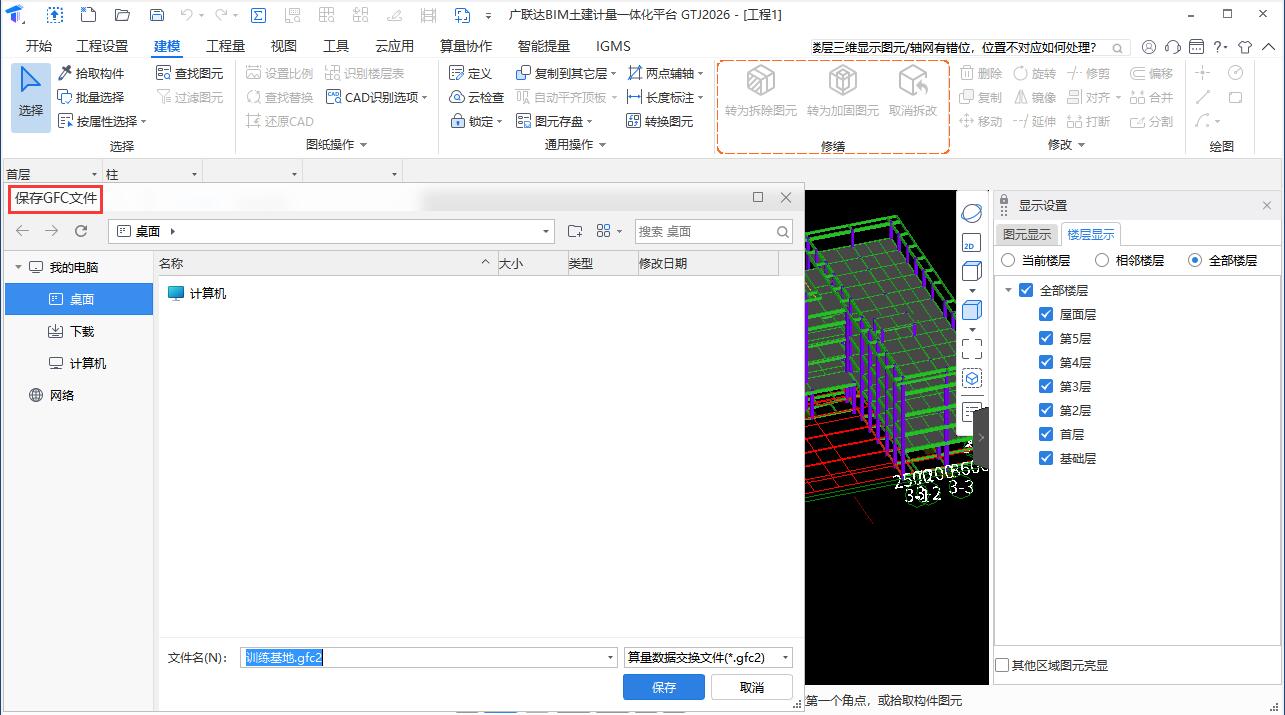Open the 开始 ribbon tab

pos(39,46)
